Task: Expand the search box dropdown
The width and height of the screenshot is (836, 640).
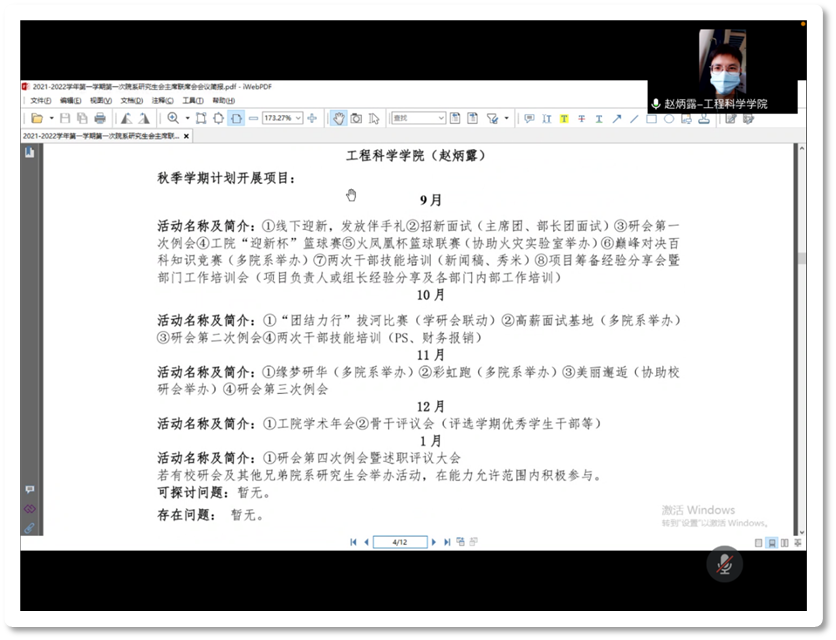Action: click(x=439, y=118)
